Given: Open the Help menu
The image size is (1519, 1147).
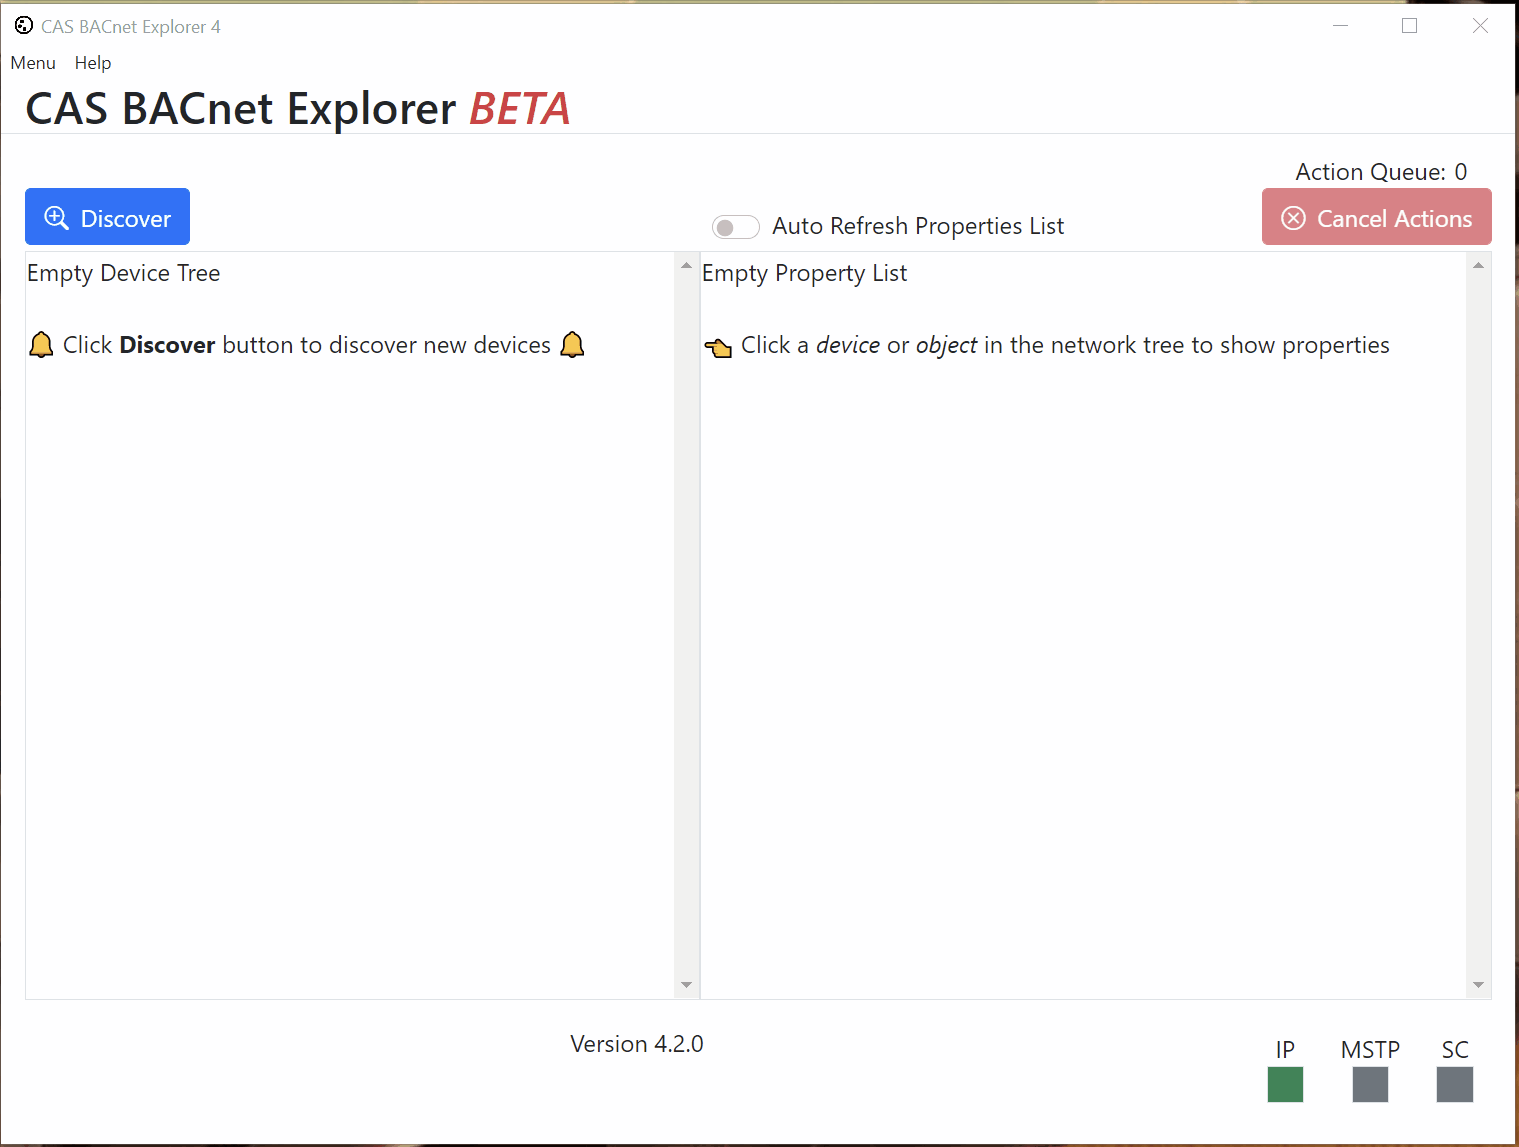Looking at the screenshot, I should (93, 63).
